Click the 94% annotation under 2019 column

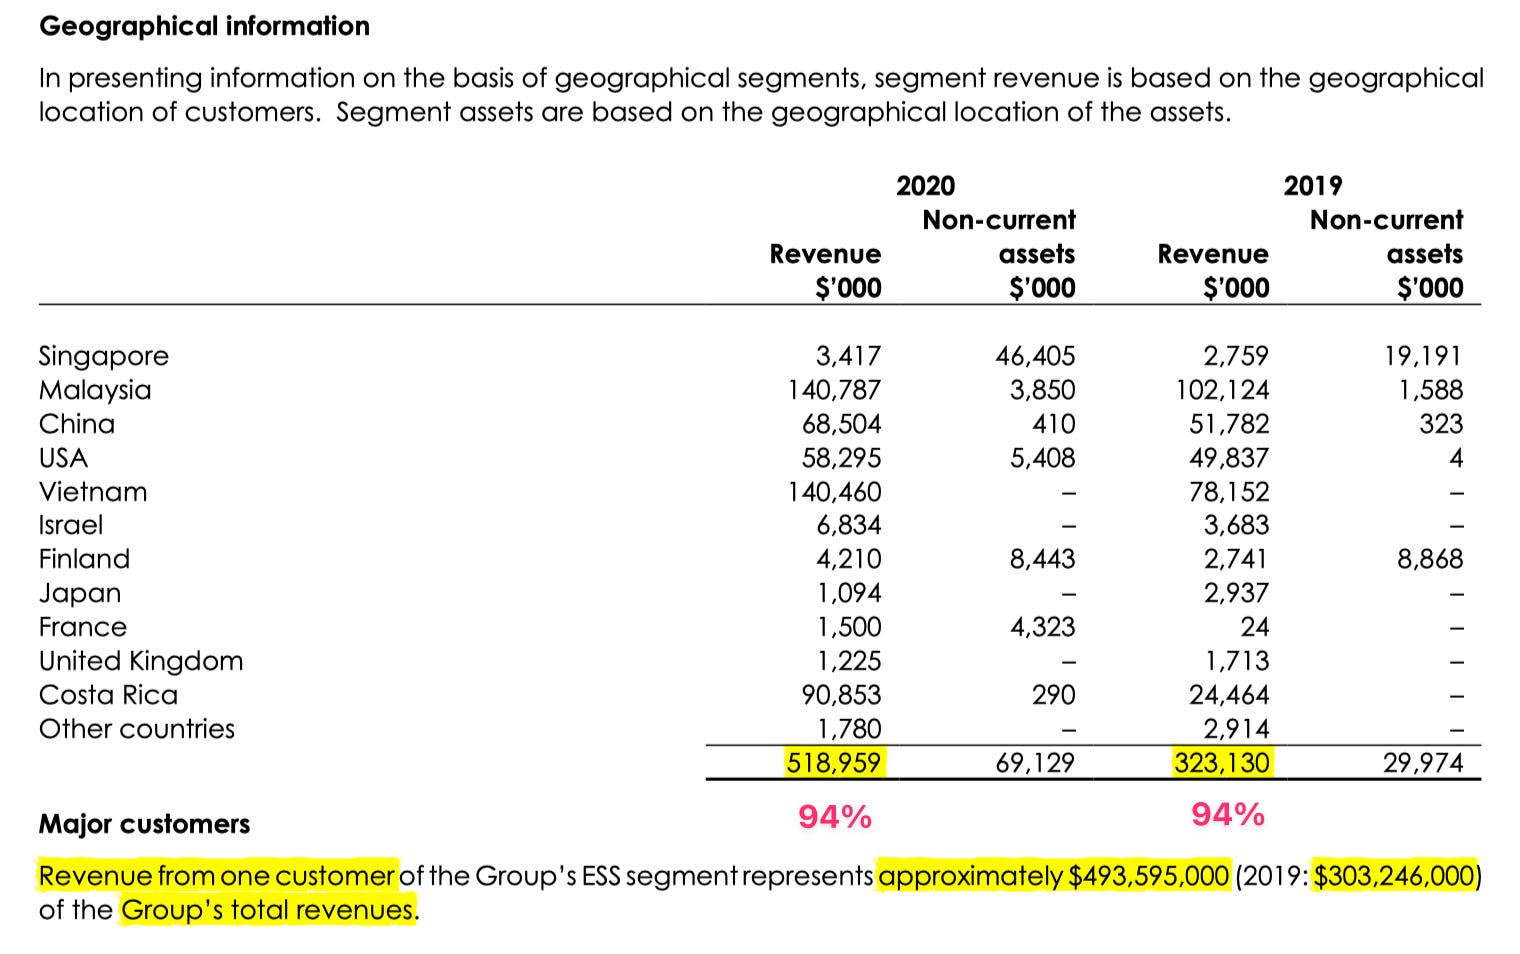click(x=1227, y=815)
